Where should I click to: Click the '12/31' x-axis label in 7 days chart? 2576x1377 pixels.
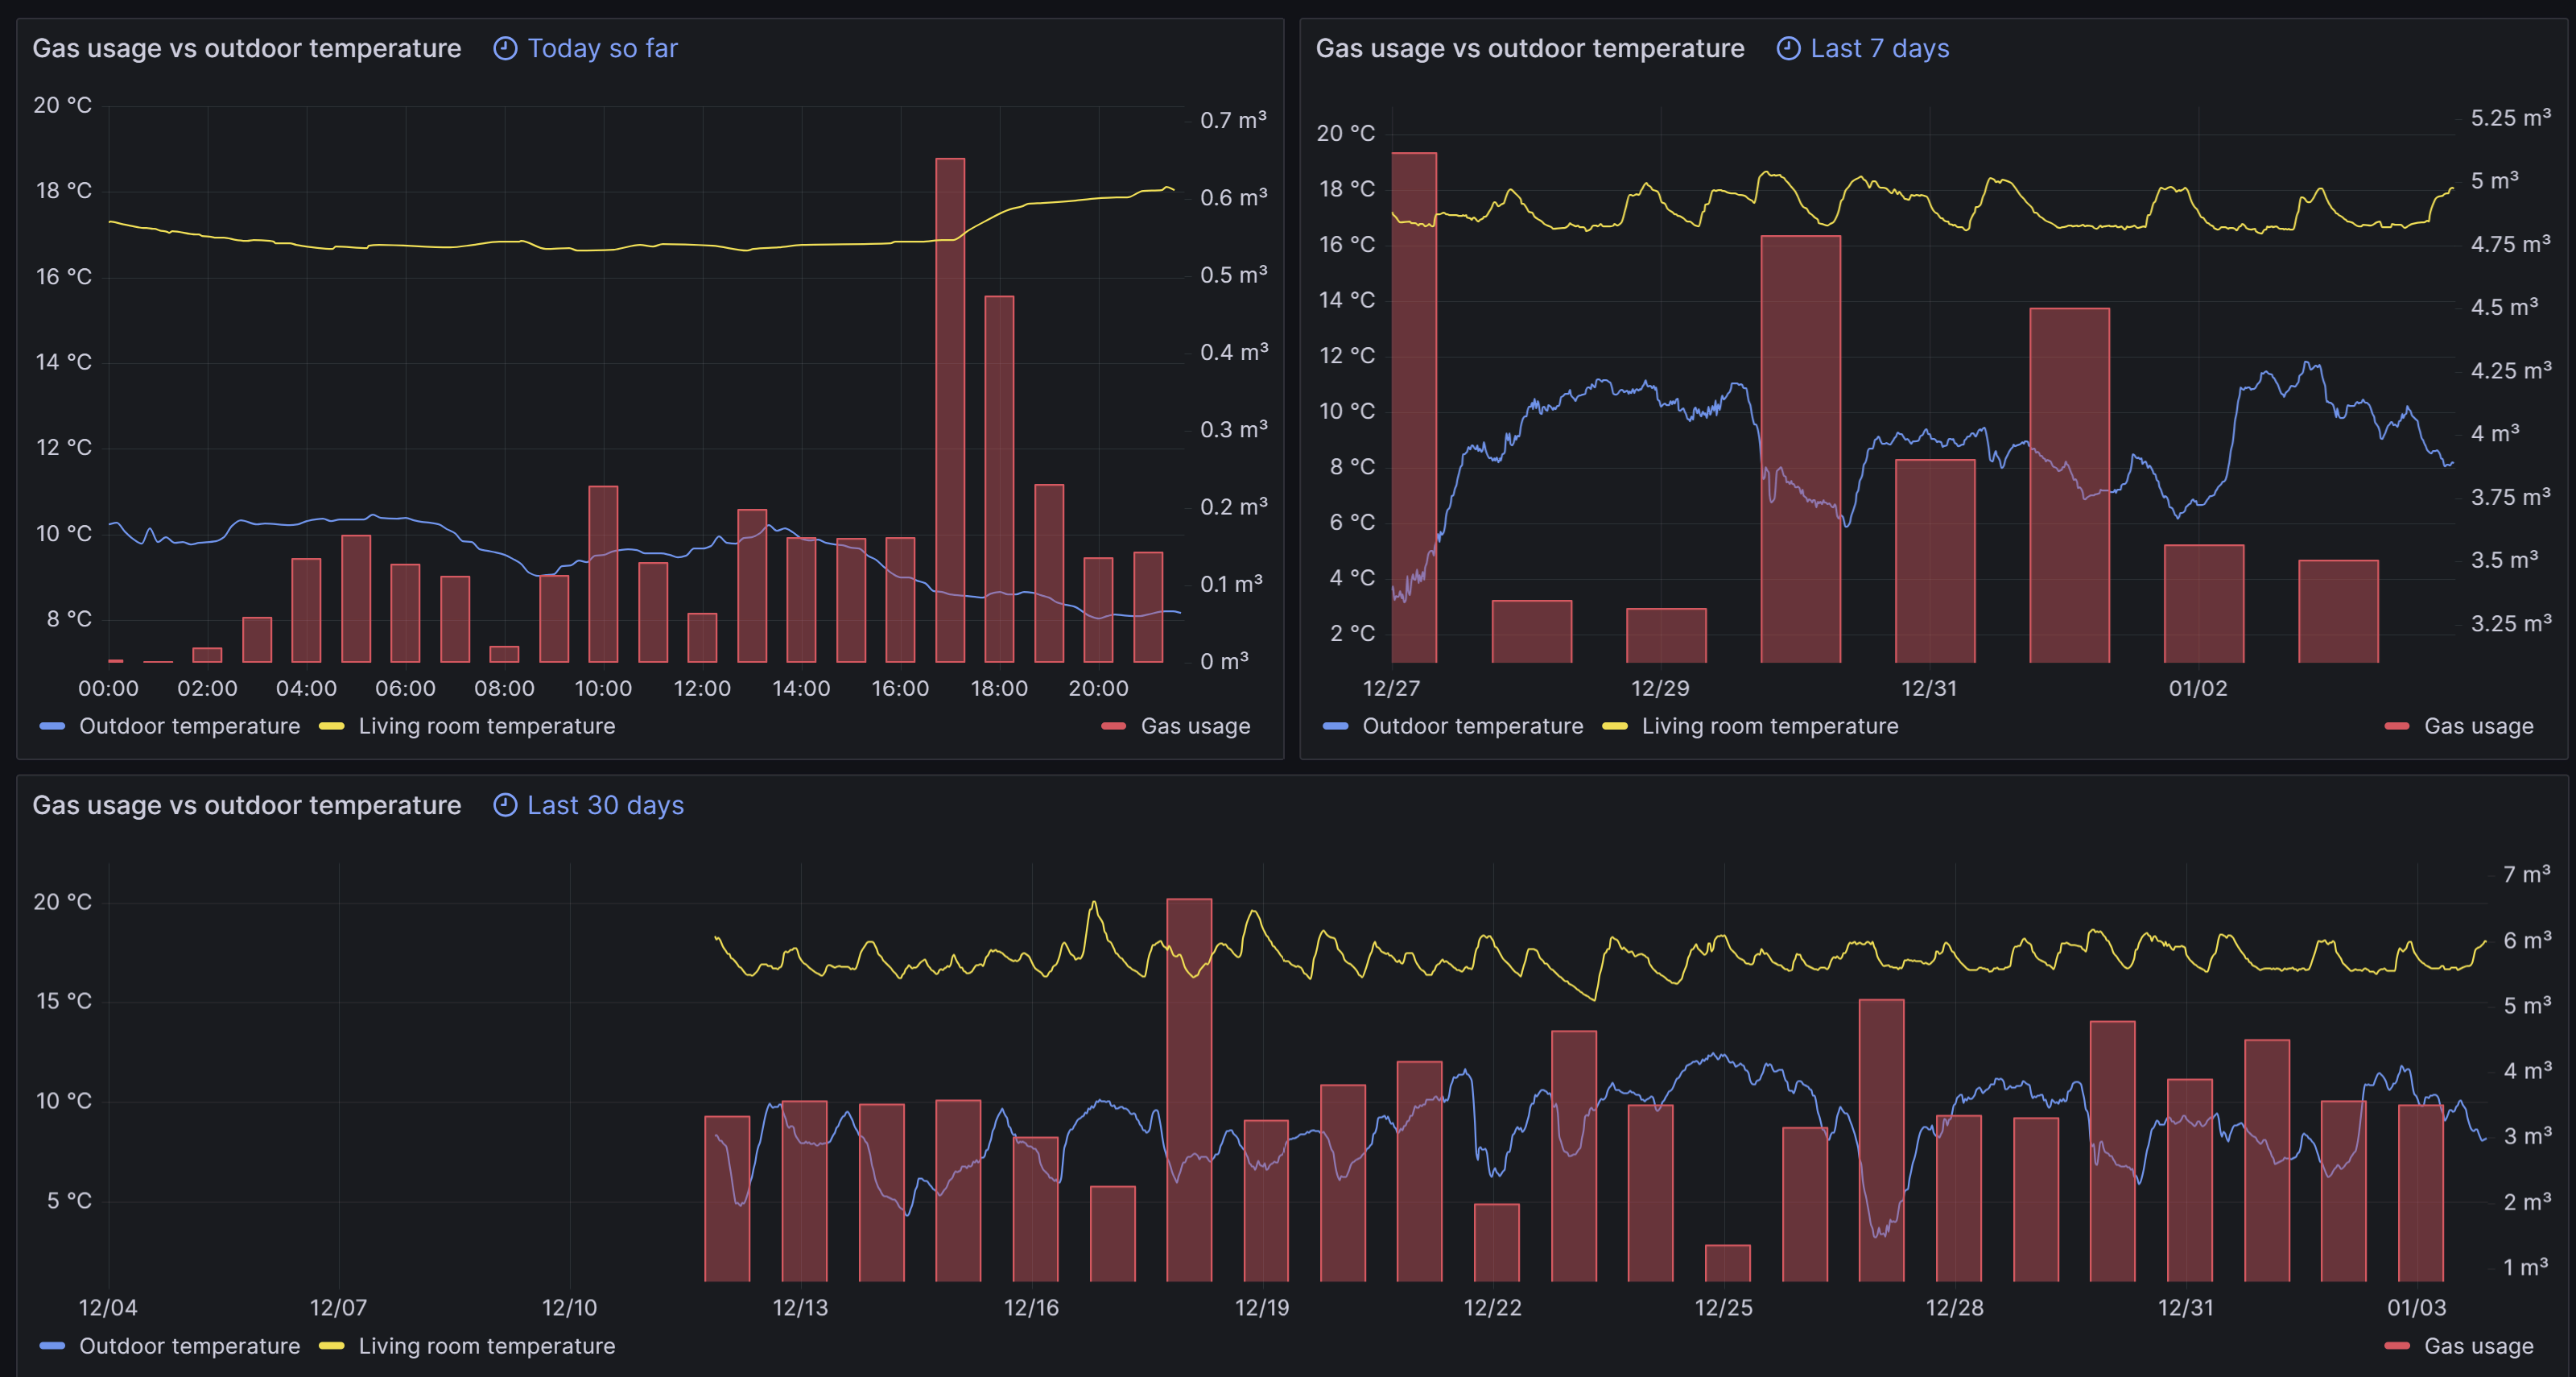1929,688
